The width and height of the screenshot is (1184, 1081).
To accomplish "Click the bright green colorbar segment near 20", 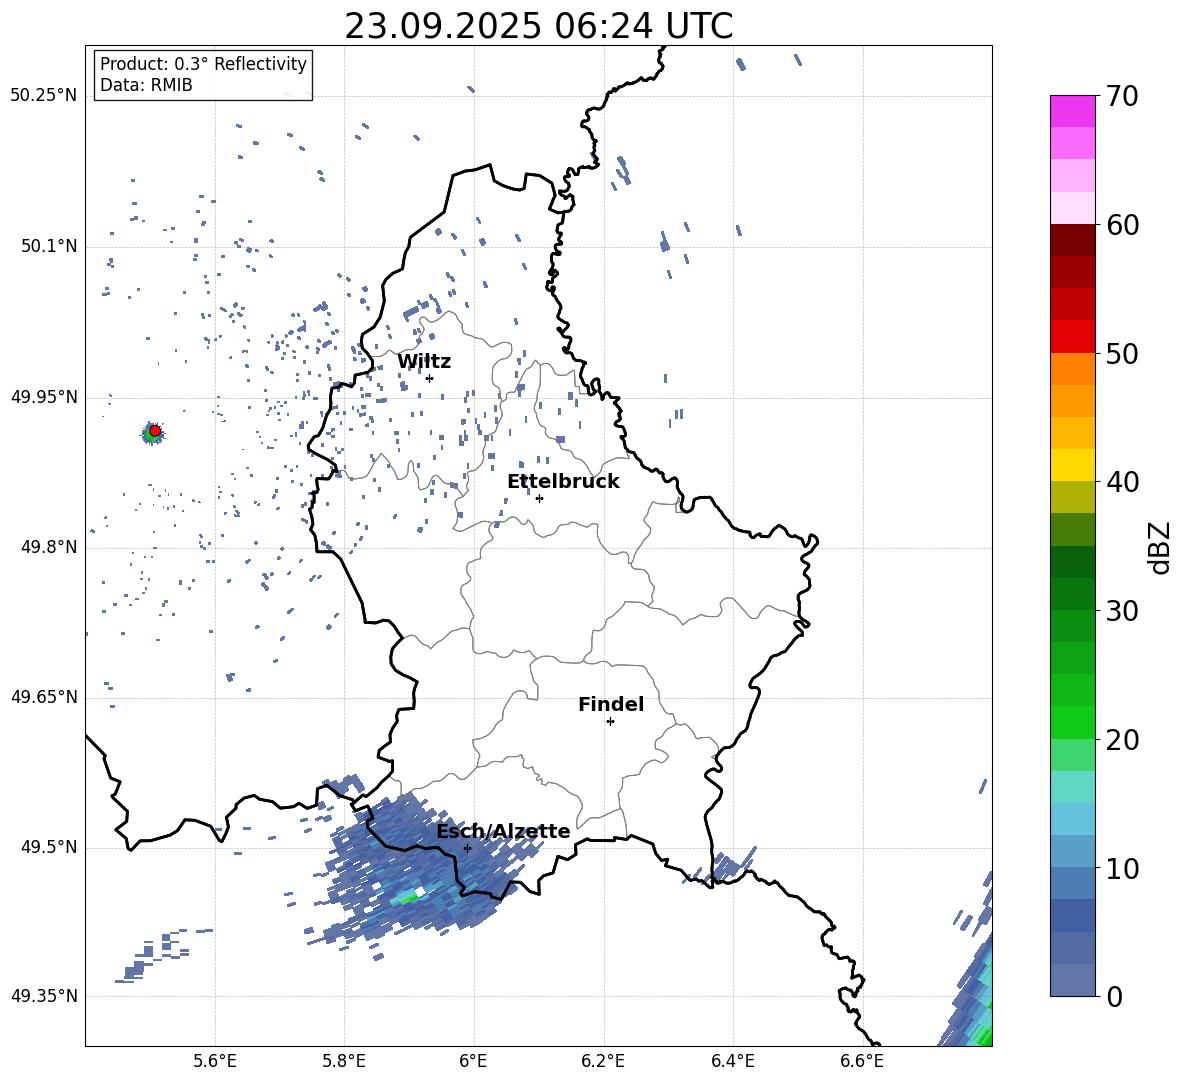I will click(1073, 722).
